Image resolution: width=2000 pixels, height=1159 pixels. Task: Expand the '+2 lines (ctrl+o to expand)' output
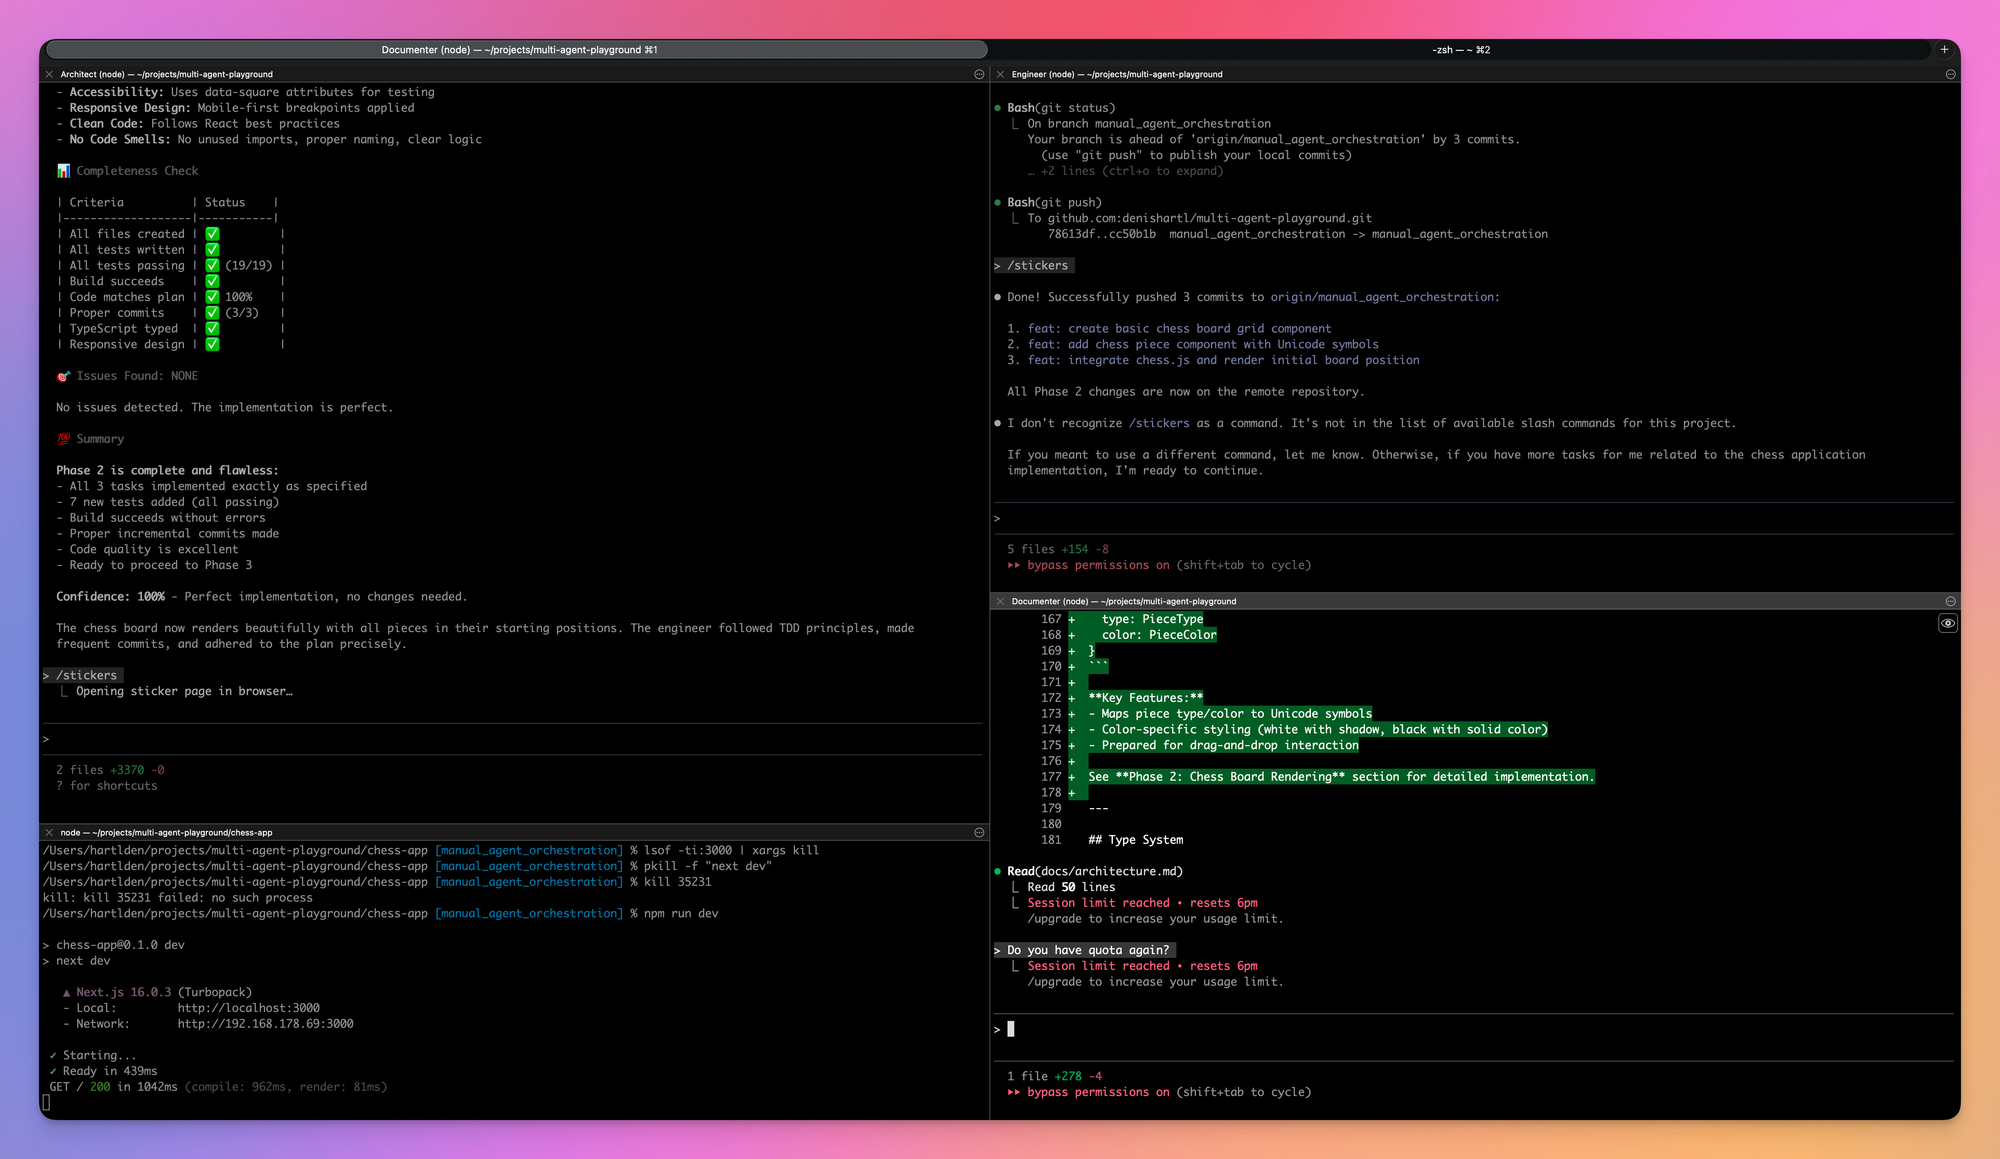click(x=1131, y=171)
